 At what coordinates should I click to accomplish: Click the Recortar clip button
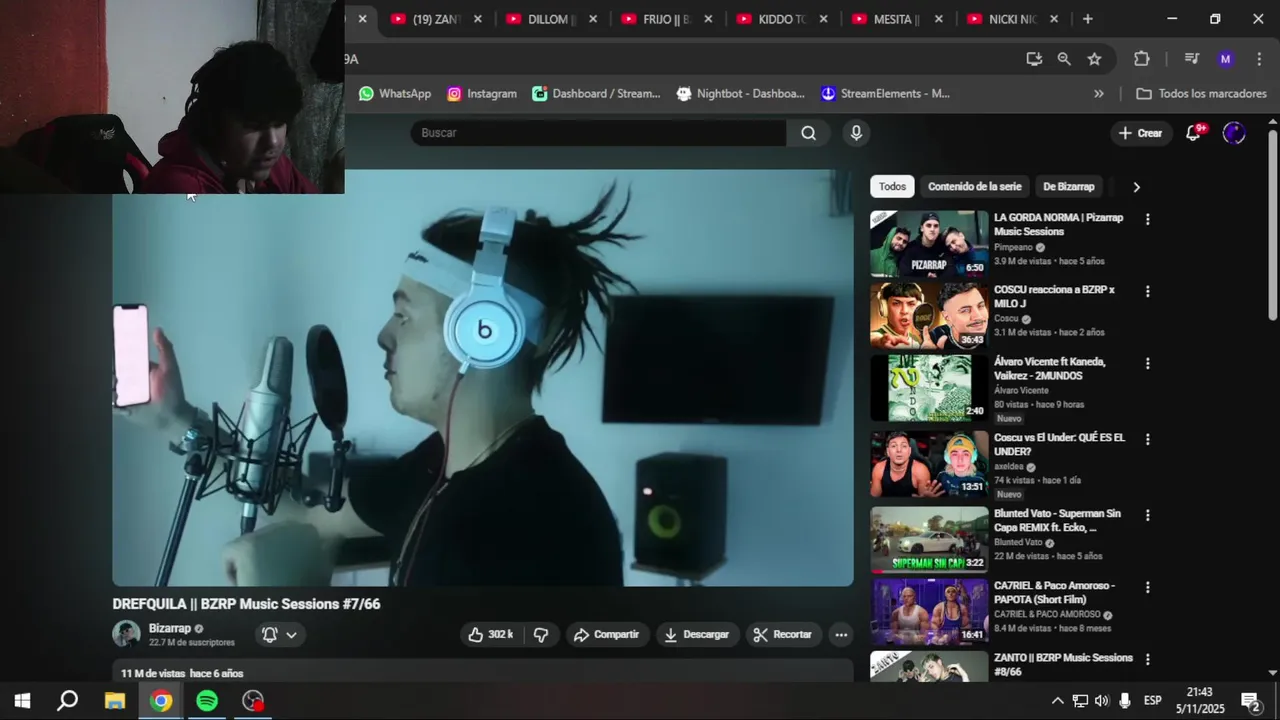pos(782,634)
